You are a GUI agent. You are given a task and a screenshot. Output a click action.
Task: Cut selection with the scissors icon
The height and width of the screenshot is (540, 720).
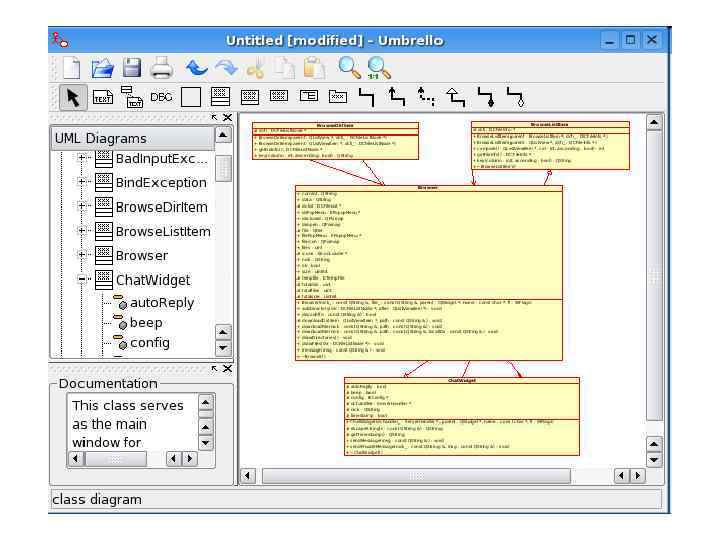click(255, 68)
